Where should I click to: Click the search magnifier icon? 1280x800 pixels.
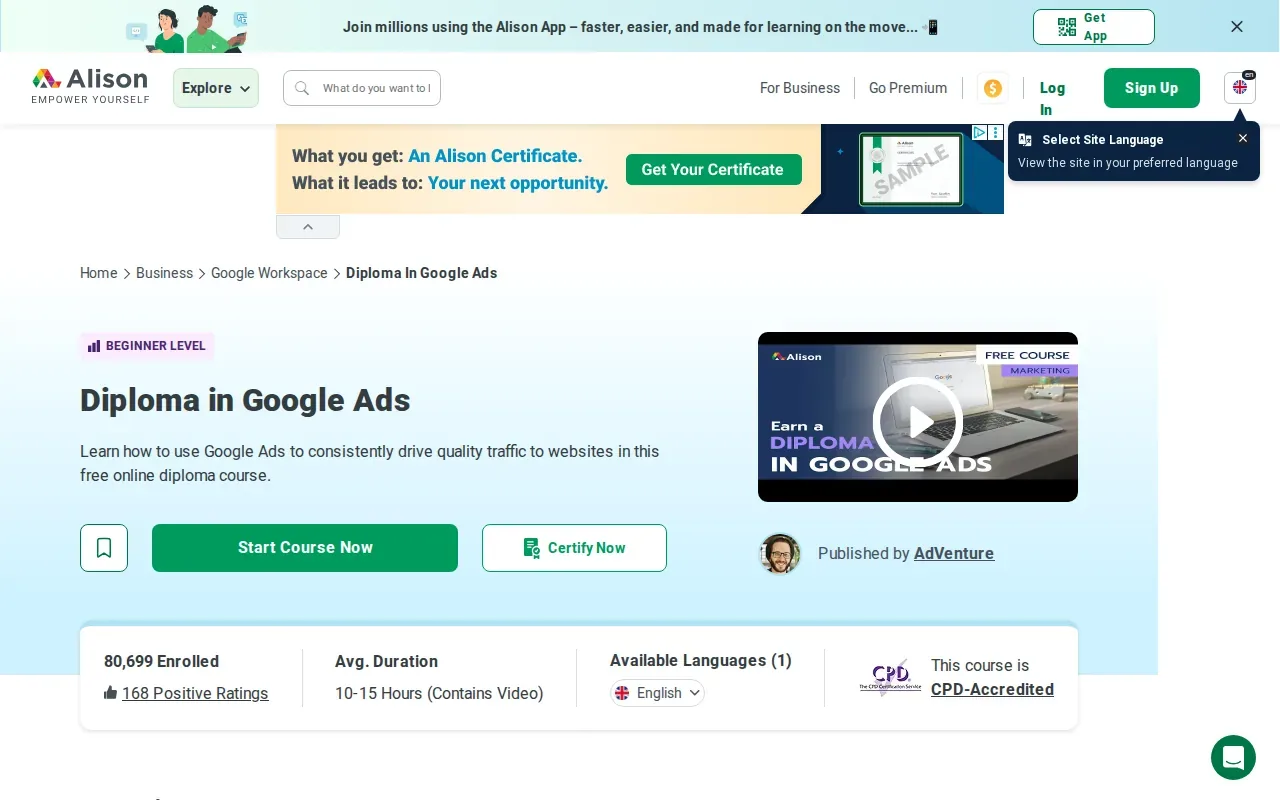pos(302,88)
